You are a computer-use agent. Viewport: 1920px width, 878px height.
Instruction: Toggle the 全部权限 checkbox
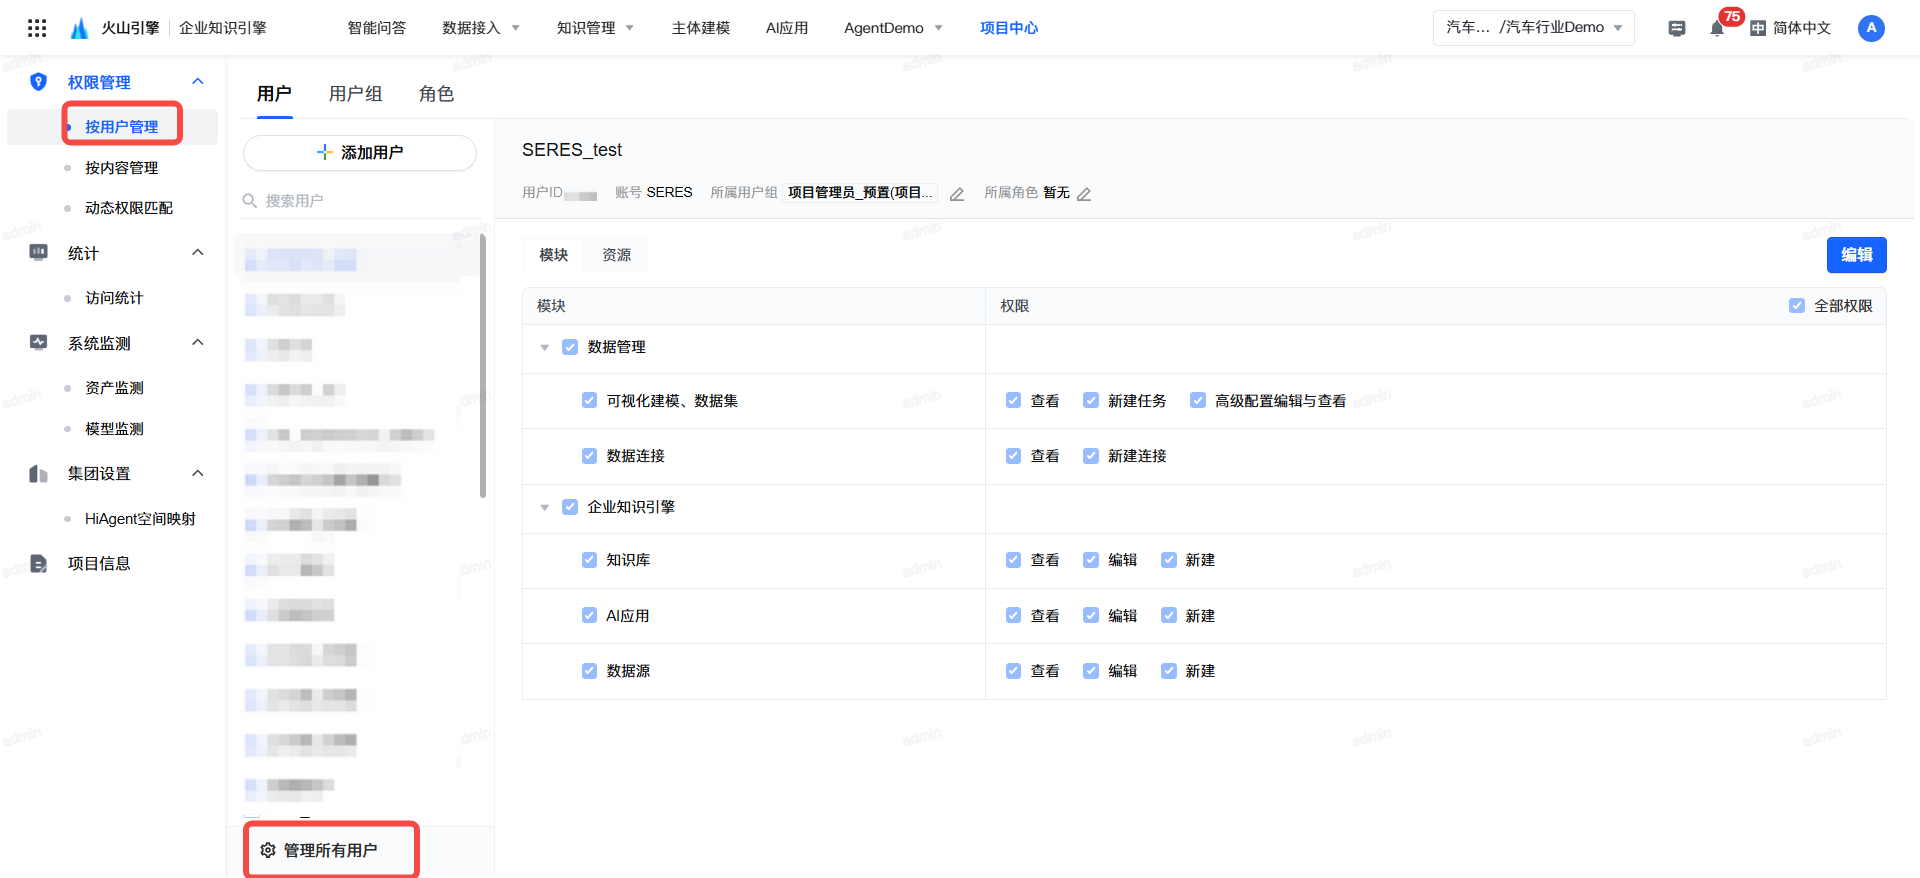(1797, 306)
